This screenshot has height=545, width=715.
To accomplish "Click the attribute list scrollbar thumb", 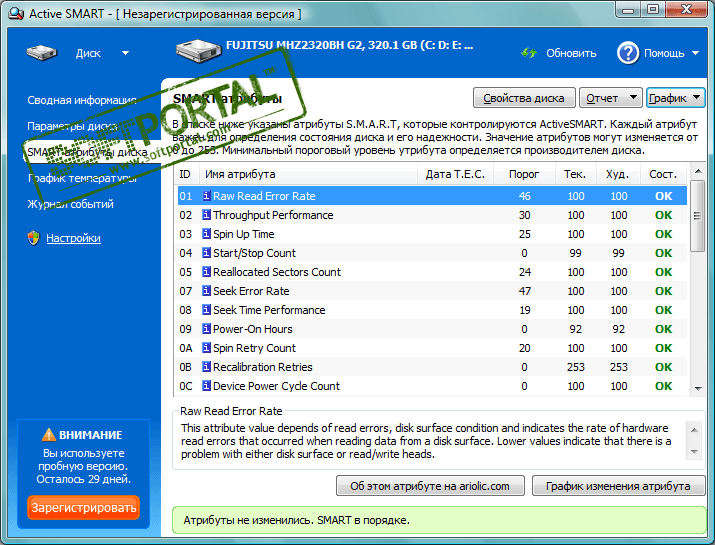I will [697, 216].
